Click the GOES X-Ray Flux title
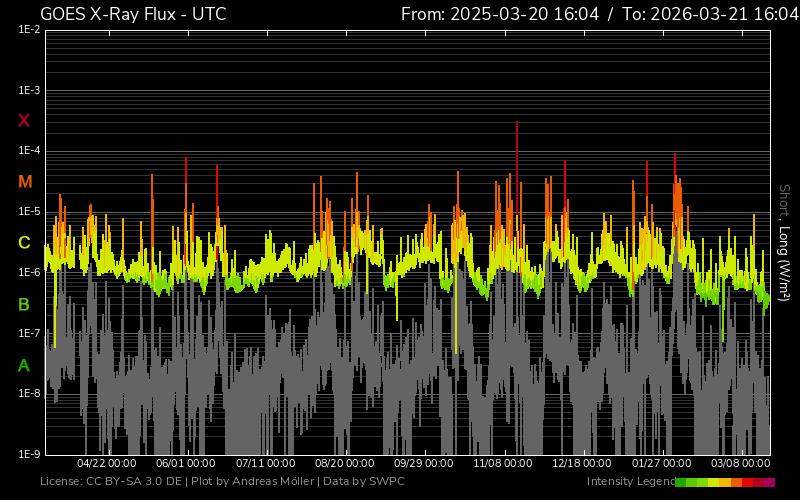The image size is (800, 500). click(x=133, y=14)
